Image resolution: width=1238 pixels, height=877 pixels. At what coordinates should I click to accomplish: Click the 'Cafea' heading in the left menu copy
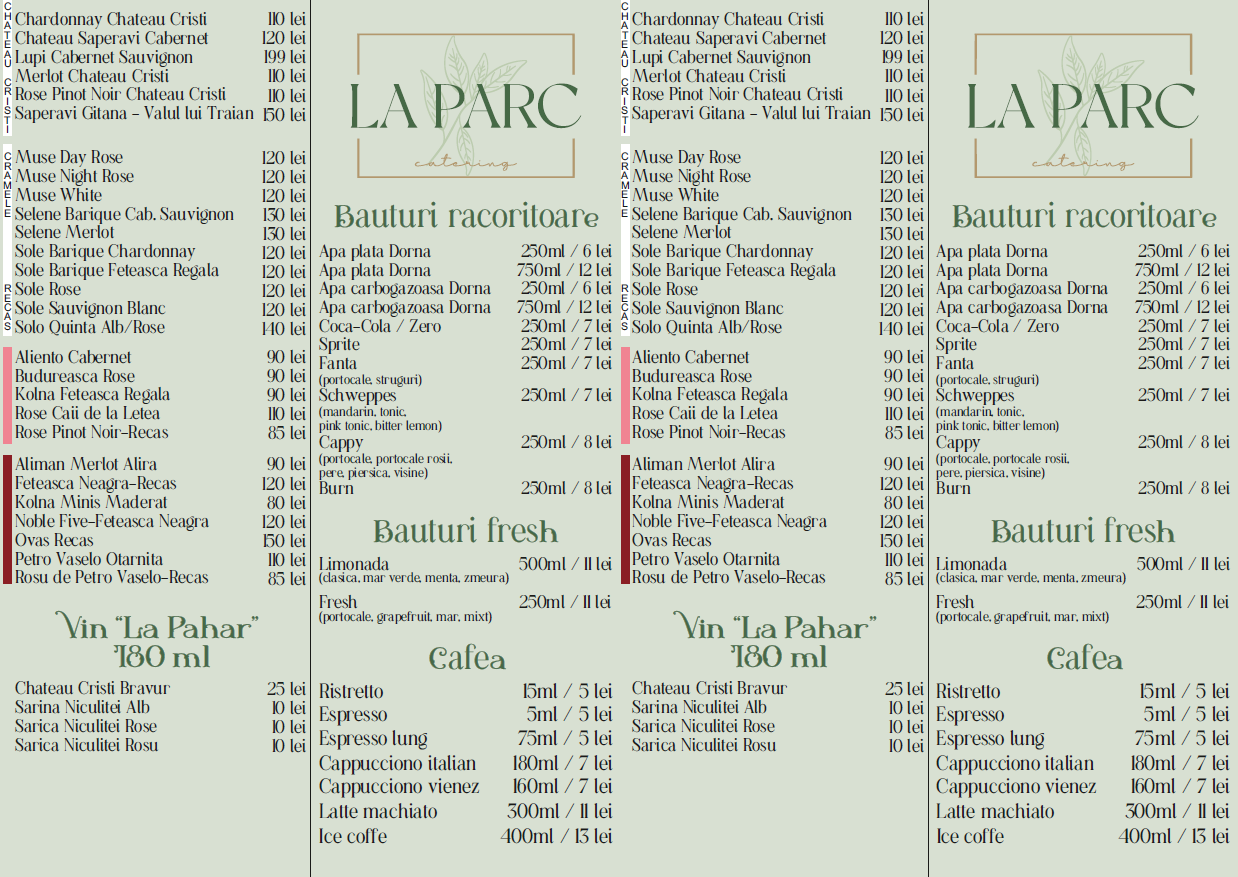467,658
